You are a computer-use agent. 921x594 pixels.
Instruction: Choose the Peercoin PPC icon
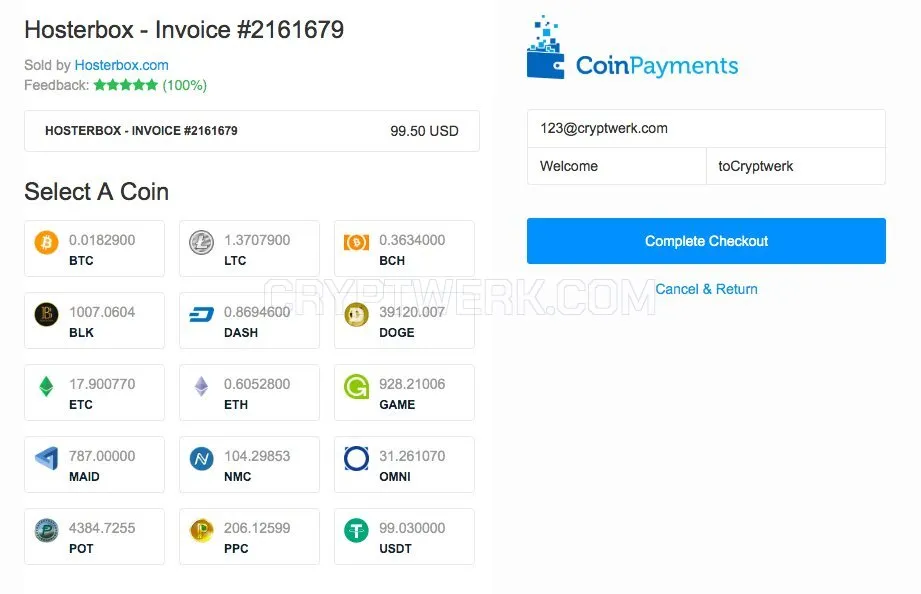[201, 531]
